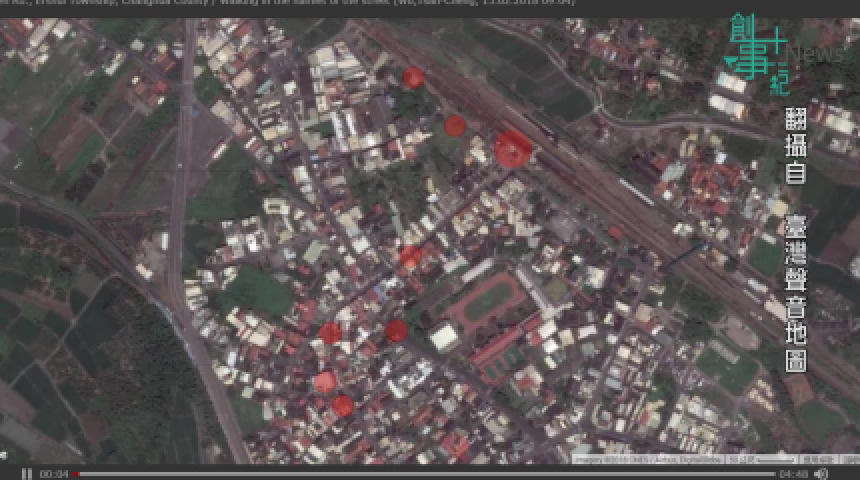Click the red playhead at the progress bar start
Screen dimensions: 860x480
tap(74, 474)
